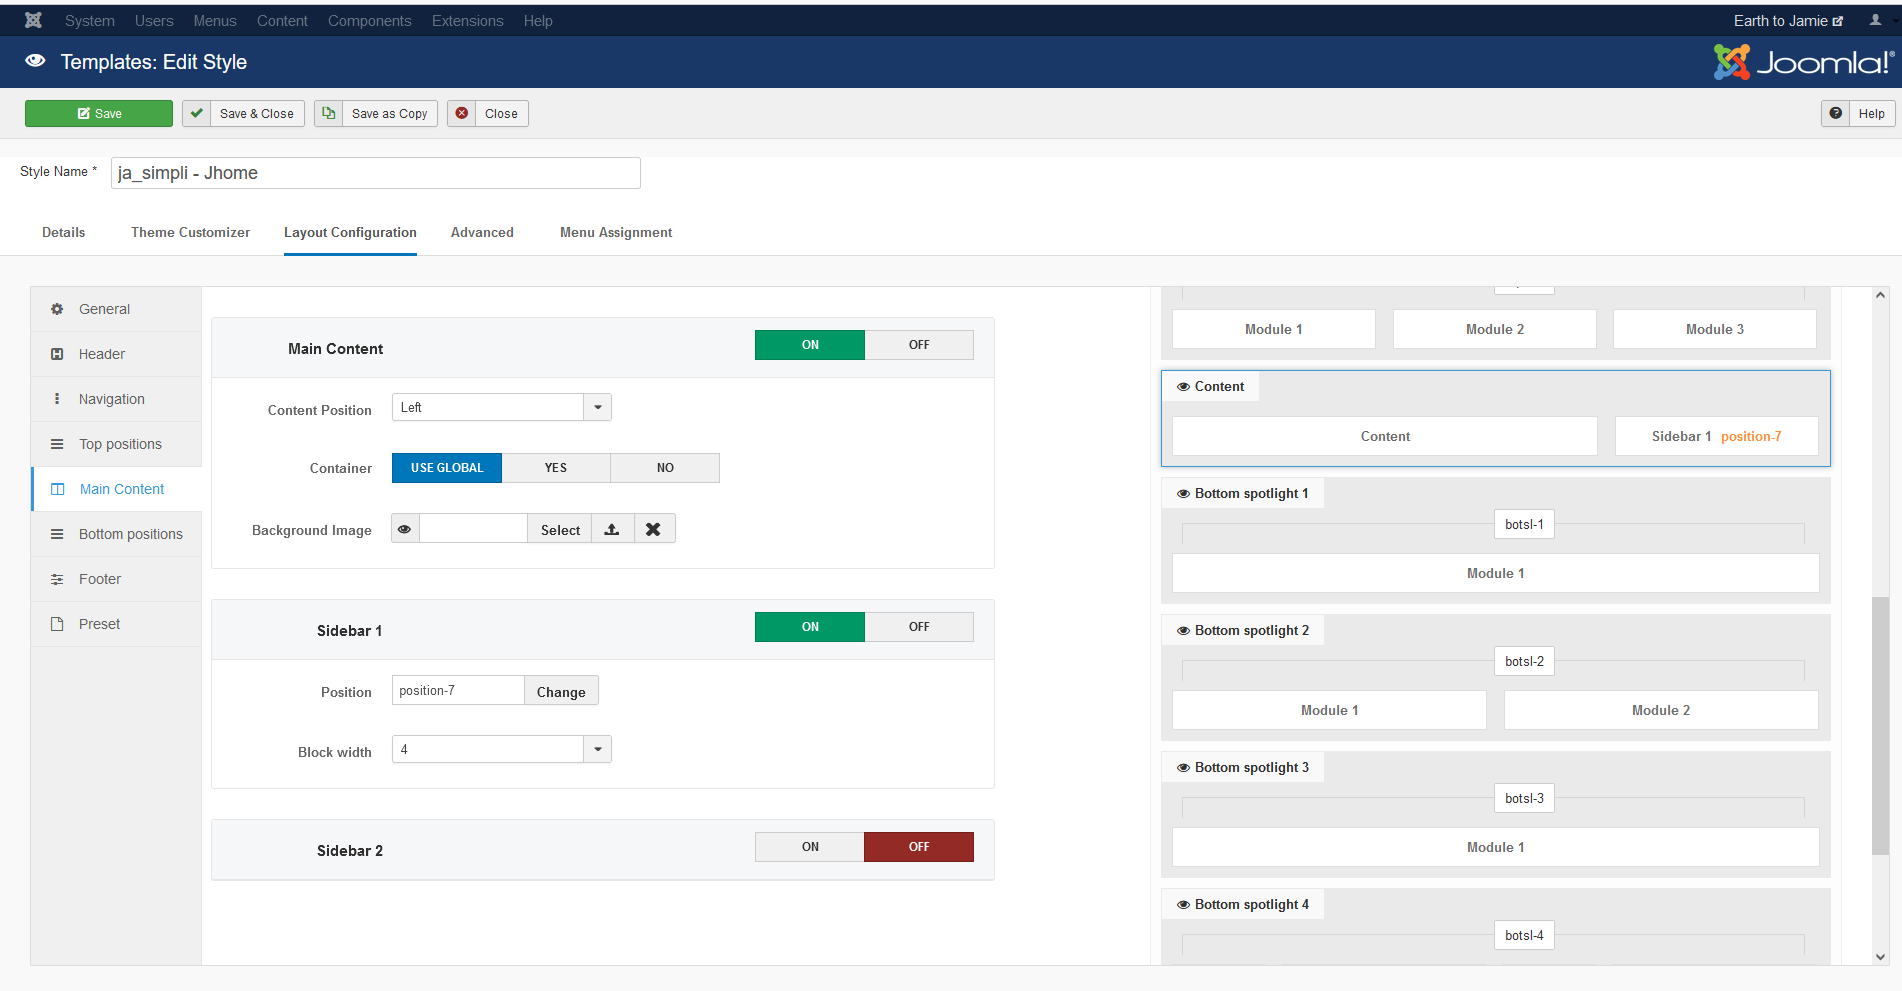Select the botsl-3 position label
The height and width of the screenshot is (991, 1902).
click(1524, 799)
